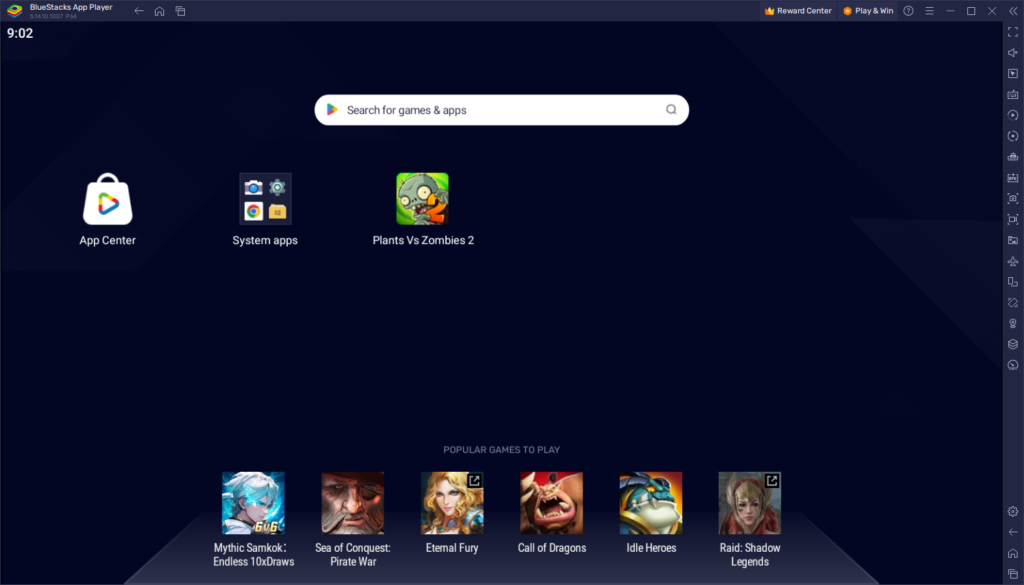Open sync operations circular arrows icon

1013,136
